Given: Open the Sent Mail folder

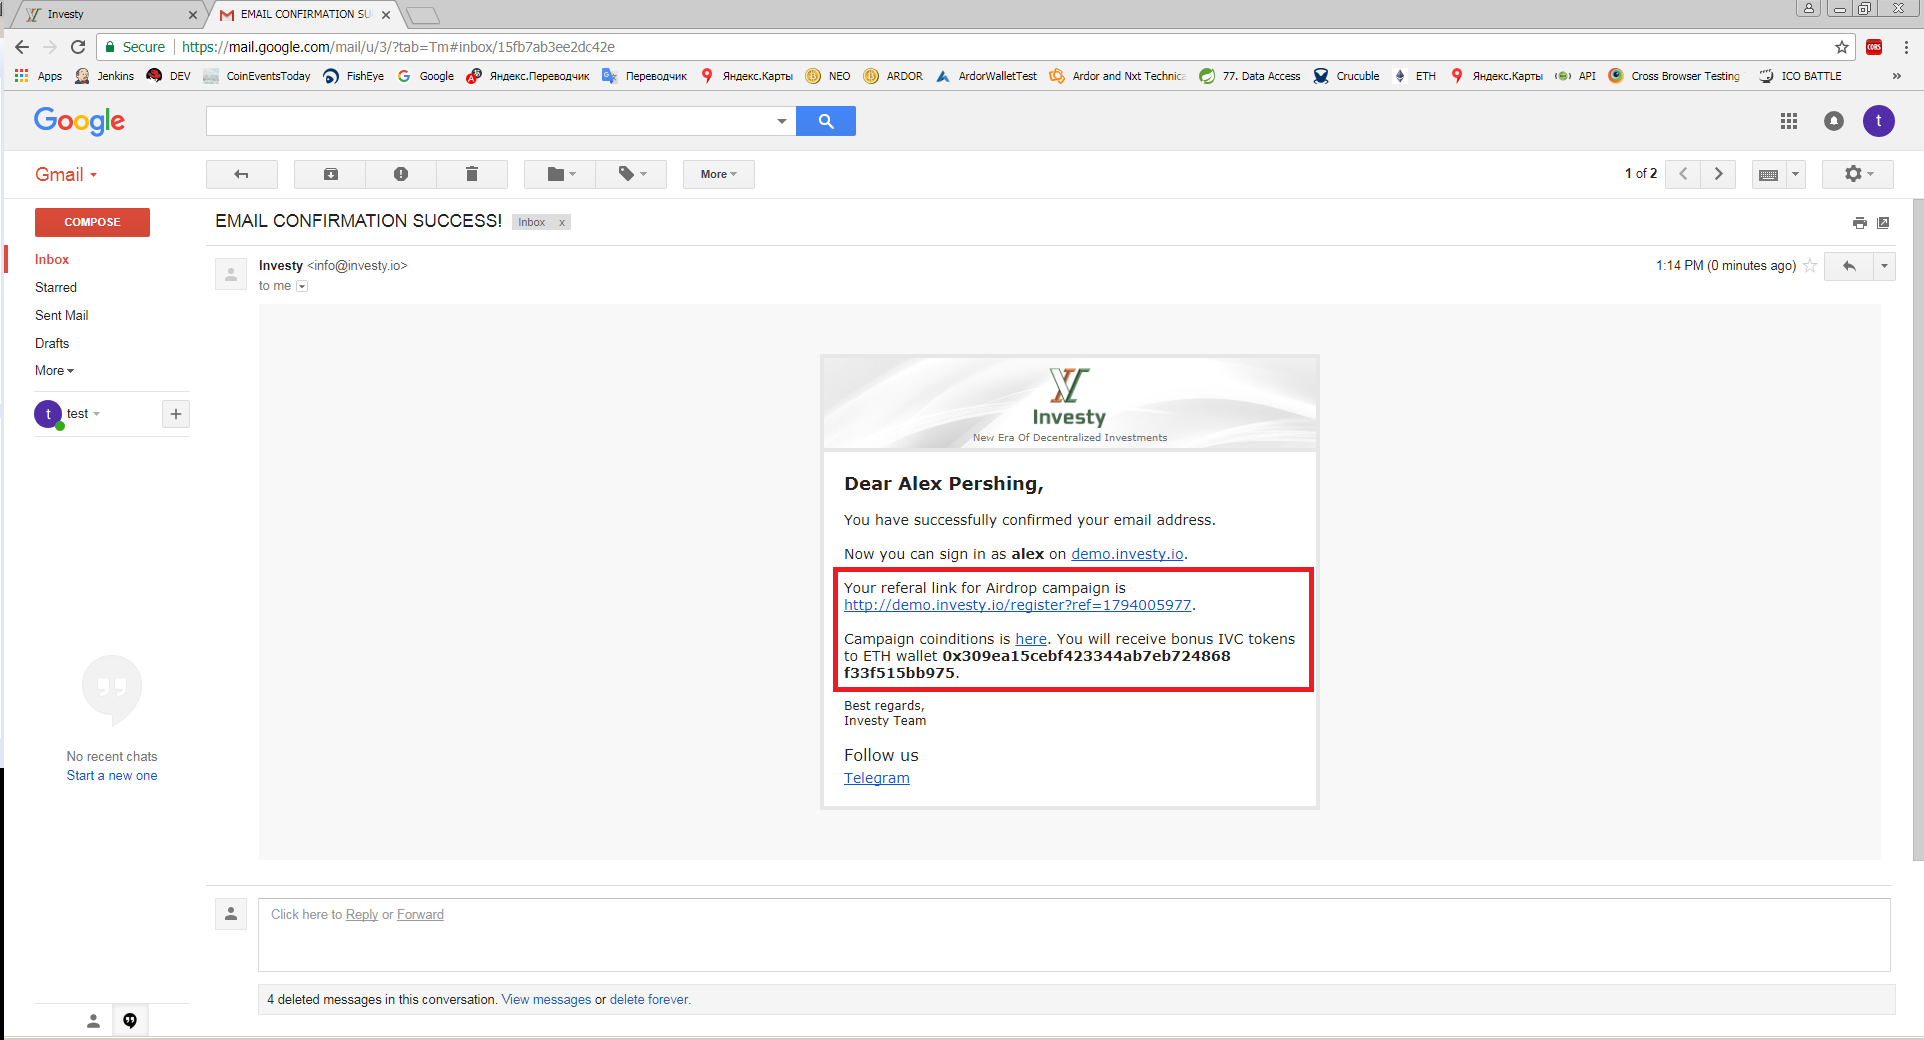Looking at the screenshot, I should pyautogui.click(x=62, y=315).
